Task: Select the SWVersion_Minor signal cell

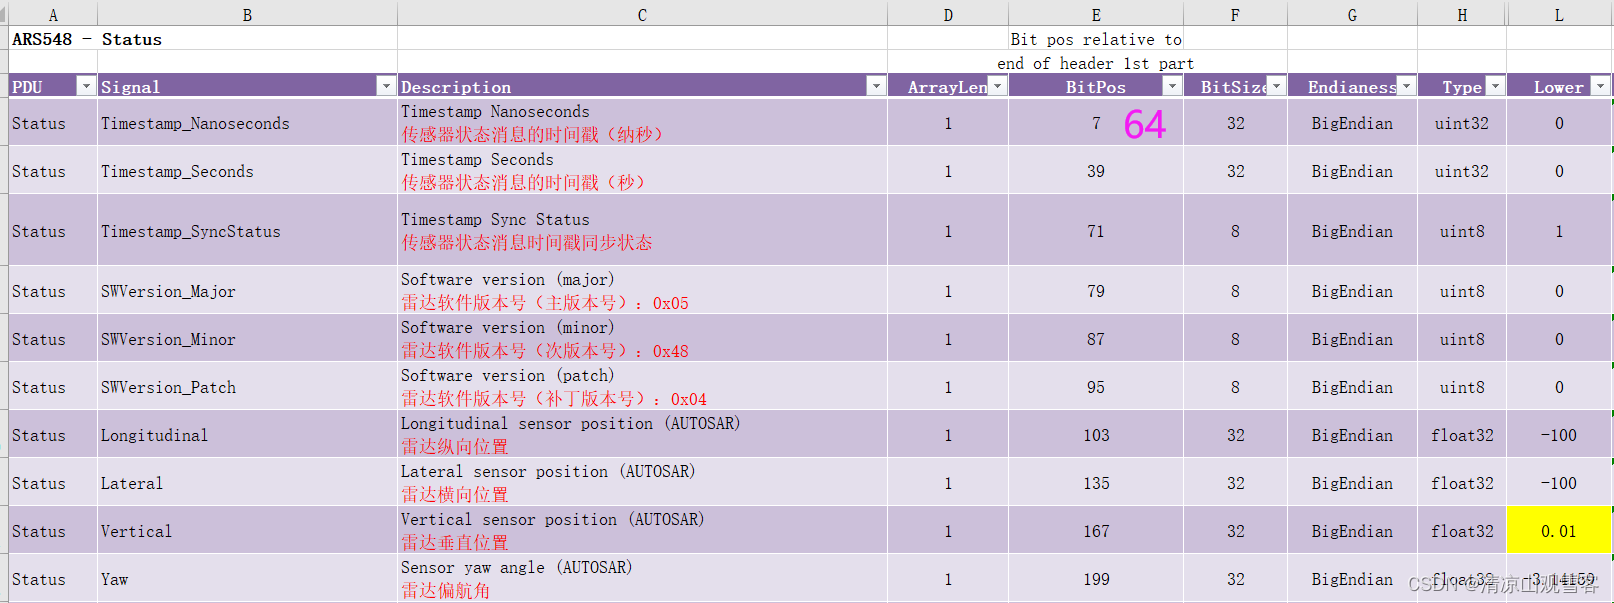Action: pos(247,339)
